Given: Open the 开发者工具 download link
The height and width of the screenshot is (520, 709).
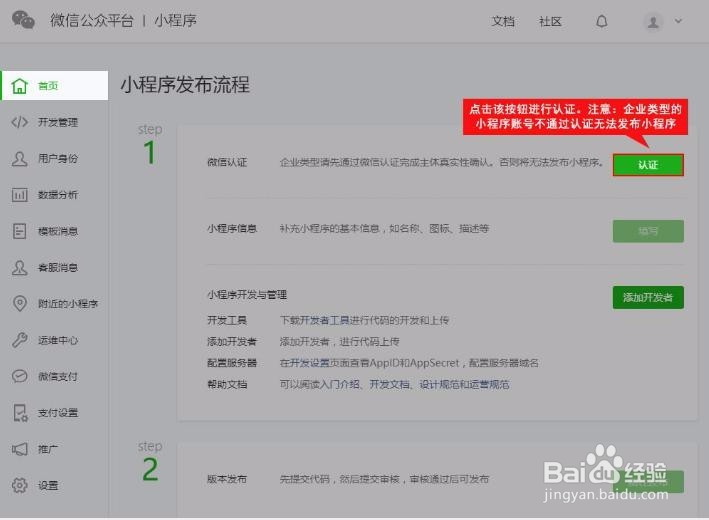Looking at the screenshot, I should [324, 321].
